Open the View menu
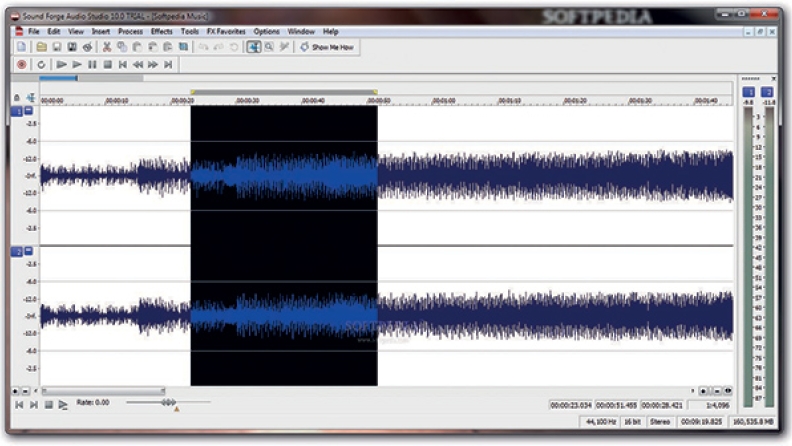Screen dimensions: 792x446 76,31
